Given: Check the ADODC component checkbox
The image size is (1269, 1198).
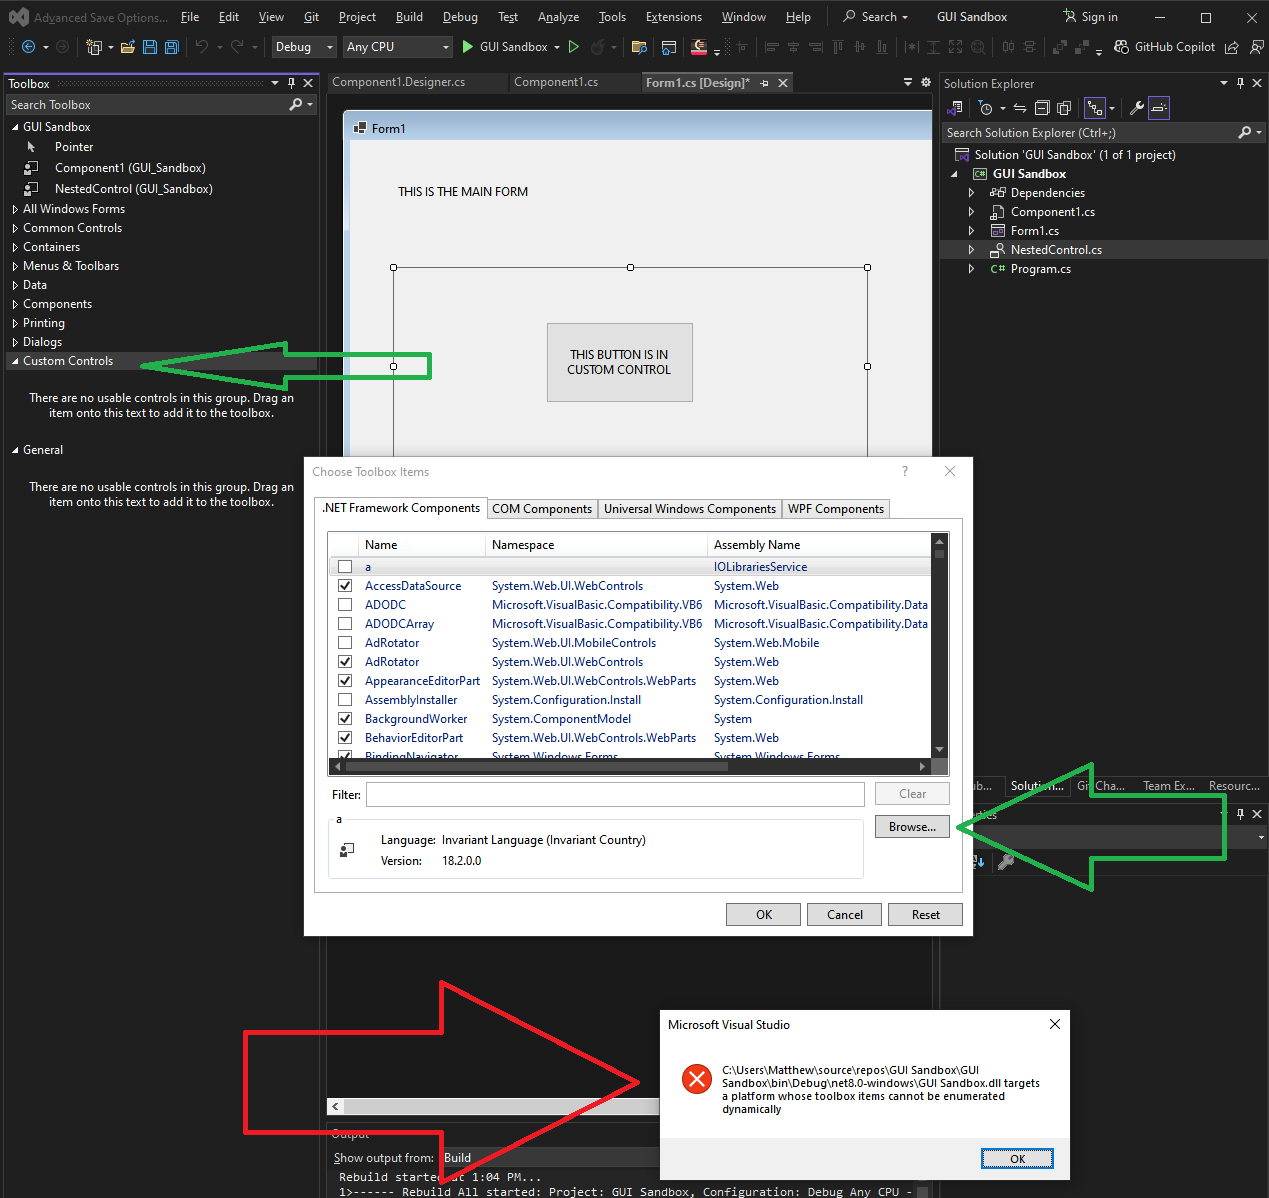Looking at the screenshot, I should click(x=345, y=604).
